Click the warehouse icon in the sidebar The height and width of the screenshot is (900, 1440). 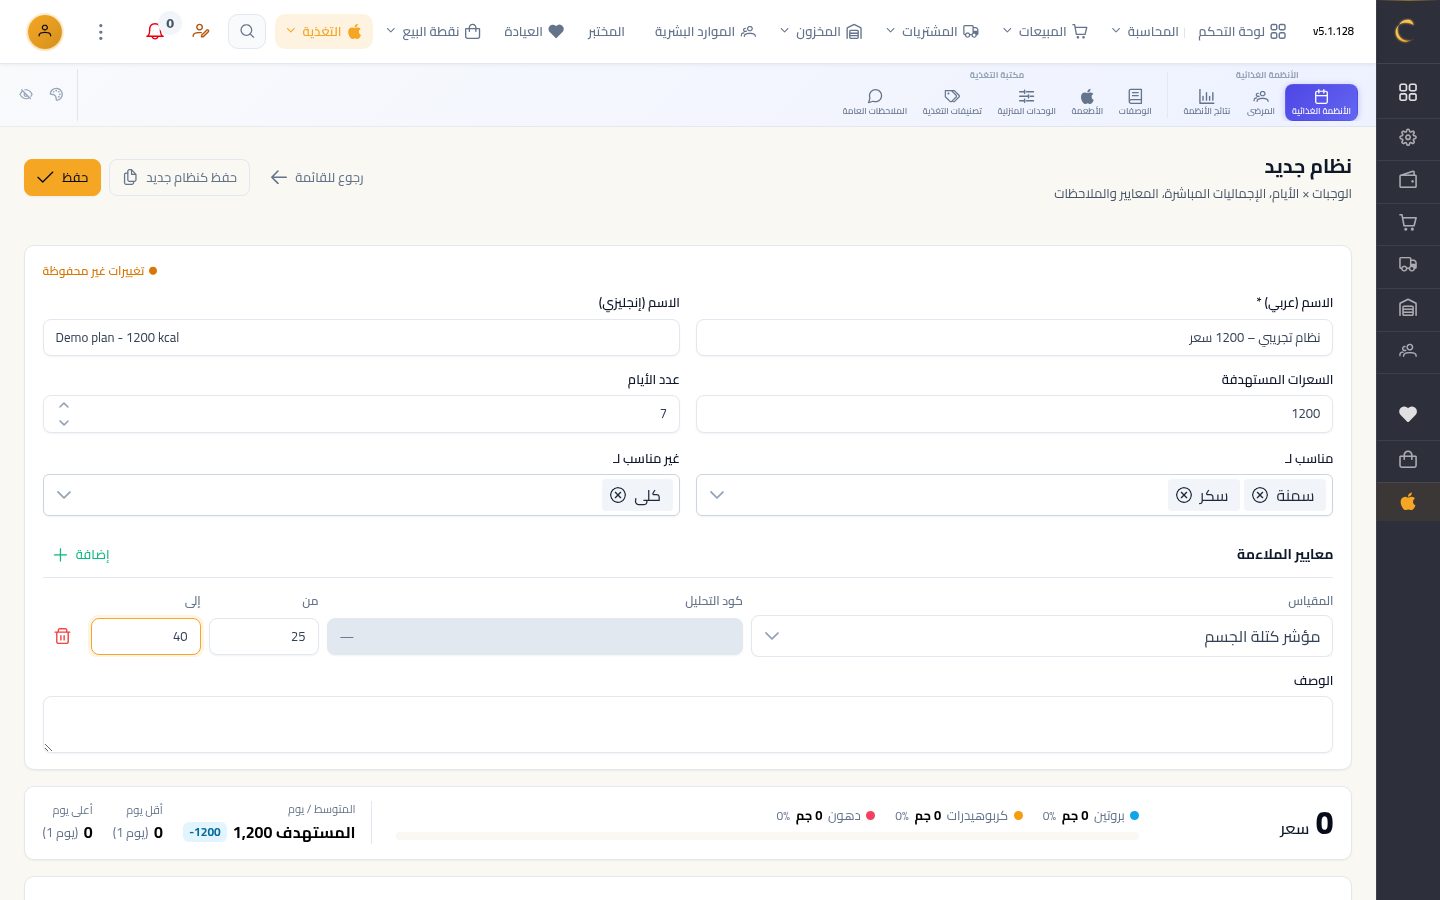point(1408,308)
